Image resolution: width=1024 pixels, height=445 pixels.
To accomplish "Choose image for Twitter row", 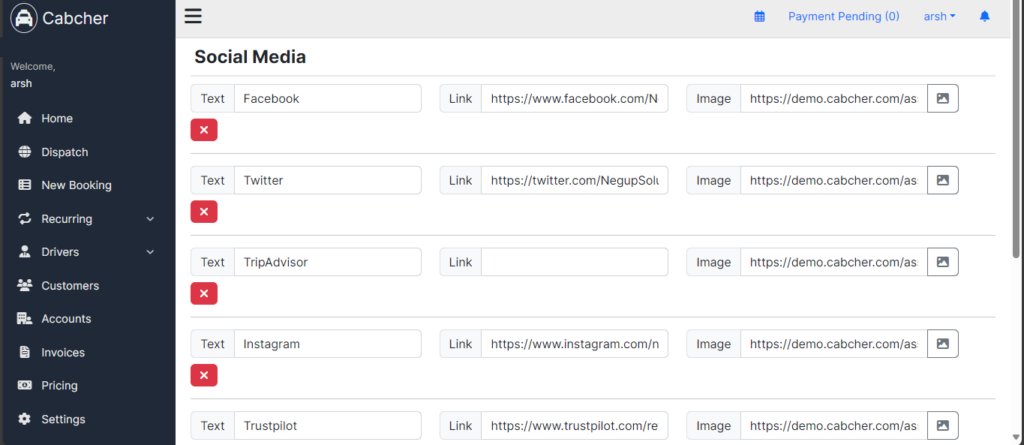I will coord(942,180).
